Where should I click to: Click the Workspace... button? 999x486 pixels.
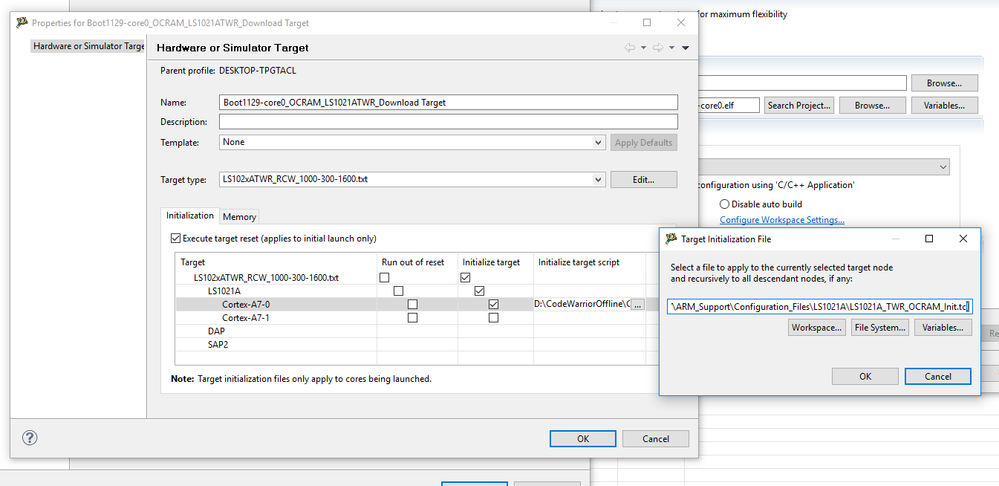pos(817,328)
